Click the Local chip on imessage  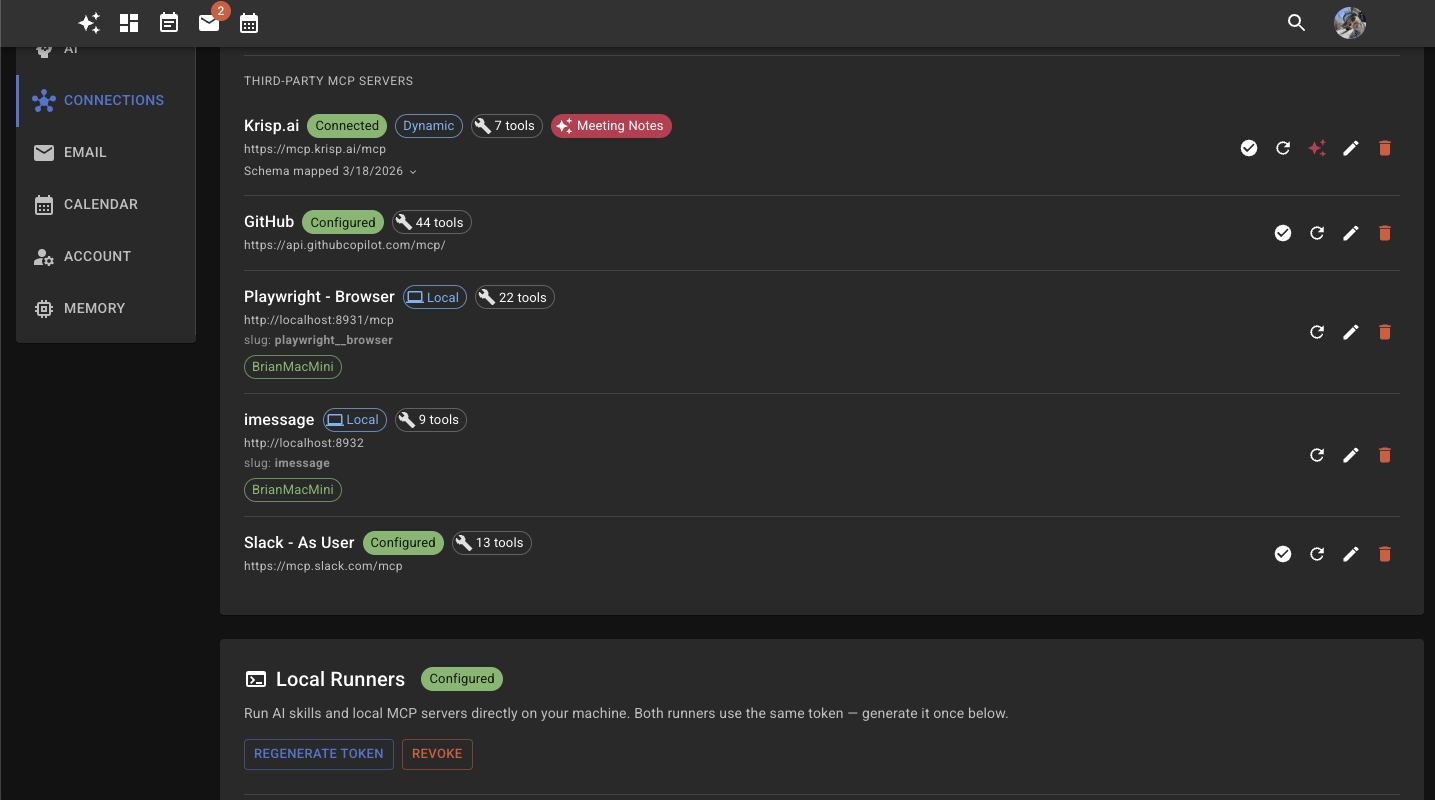[355, 420]
